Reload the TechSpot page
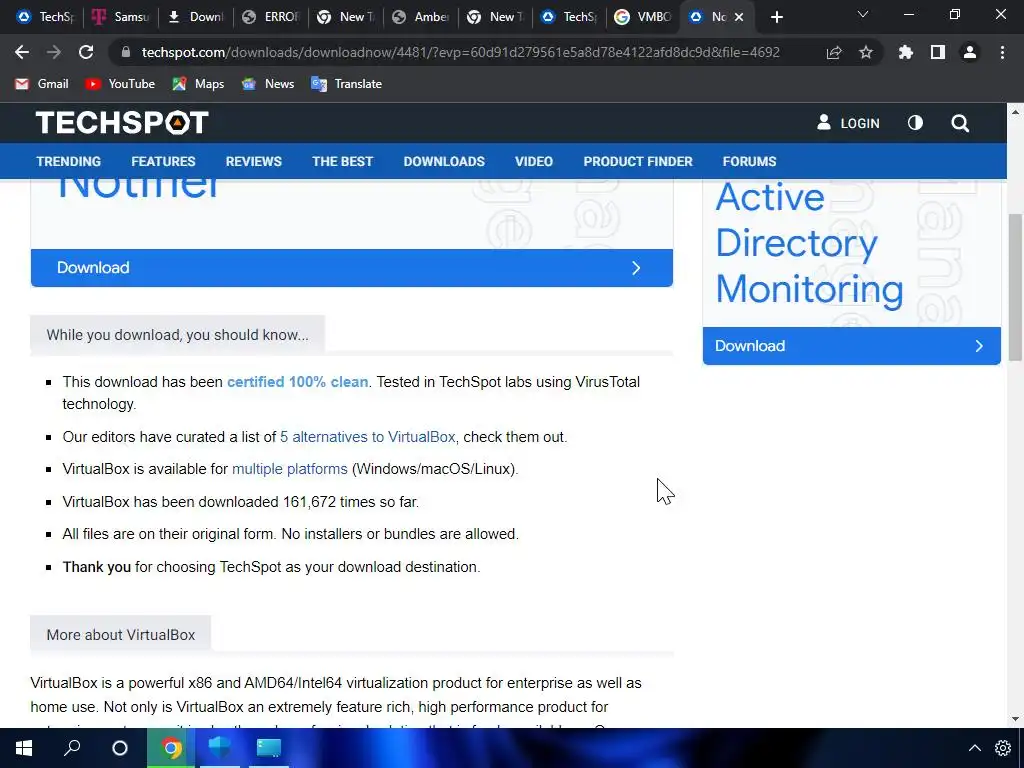1024x768 pixels. pyautogui.click(x=86, y=52)
